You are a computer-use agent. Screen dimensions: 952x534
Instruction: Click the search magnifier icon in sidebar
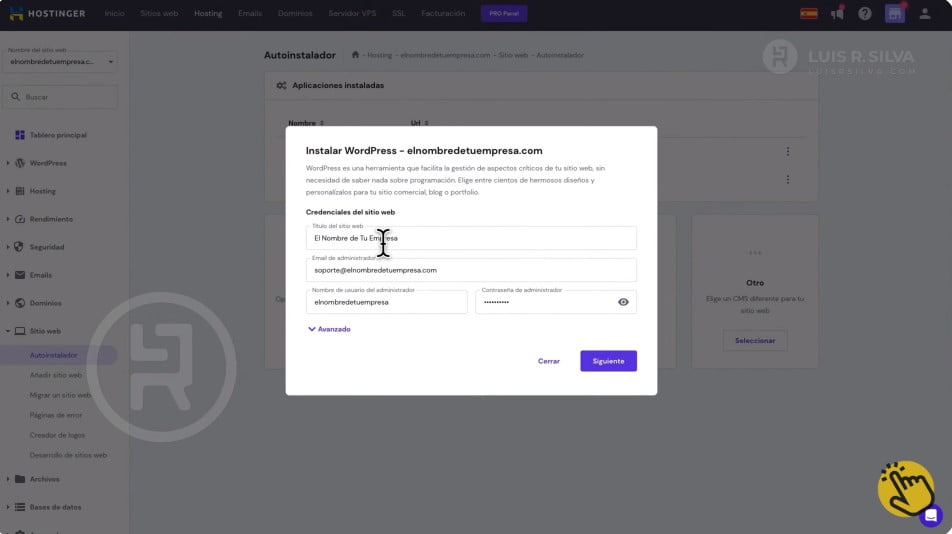(x=16, y=97)
